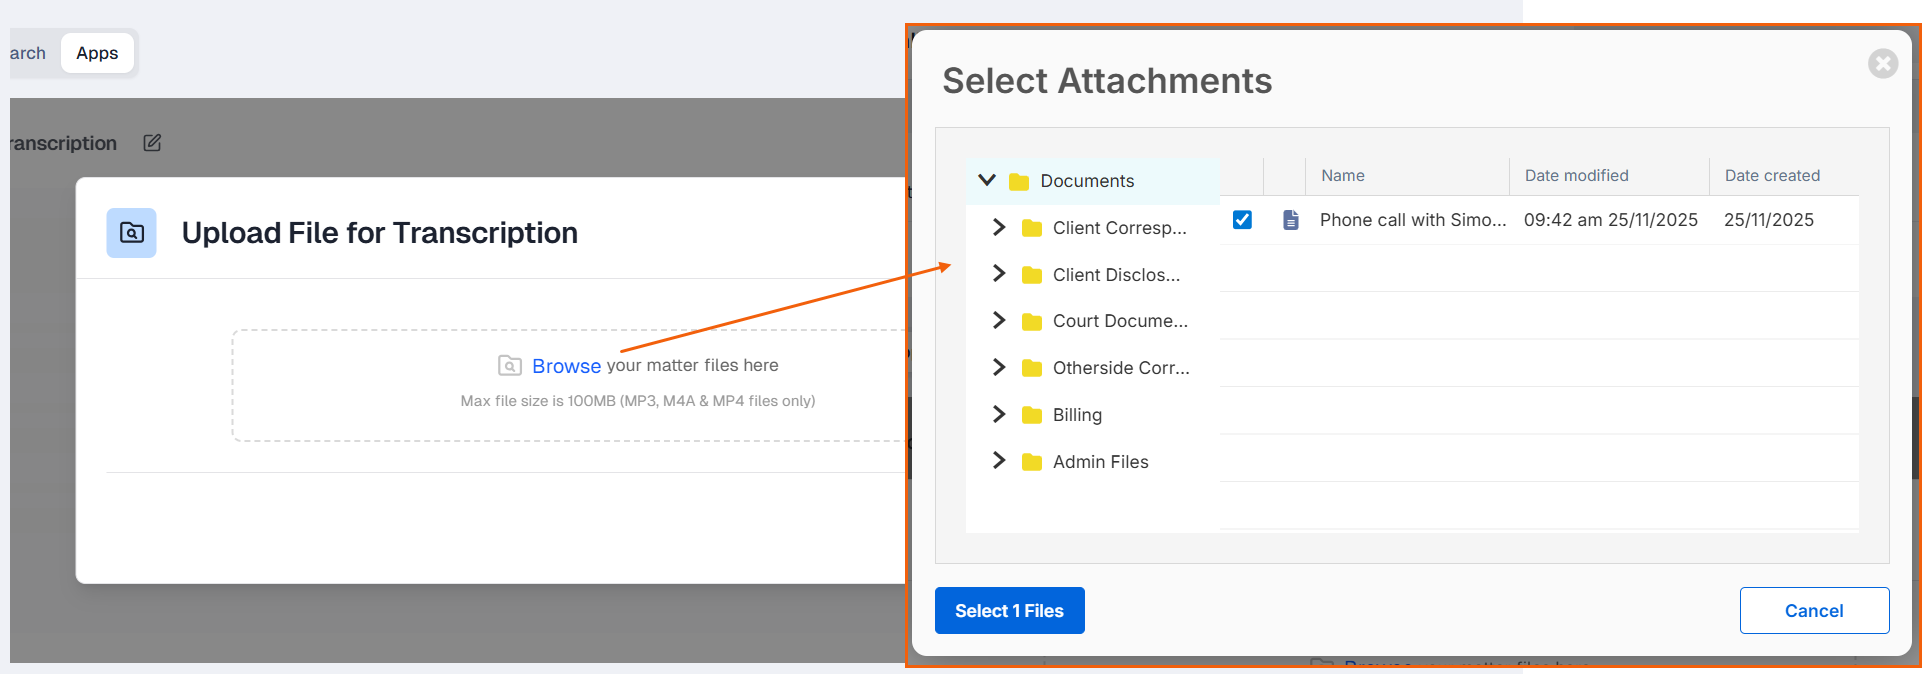Click the Documents folder icon
The image size is (1922, 674).
point(1019,181)
